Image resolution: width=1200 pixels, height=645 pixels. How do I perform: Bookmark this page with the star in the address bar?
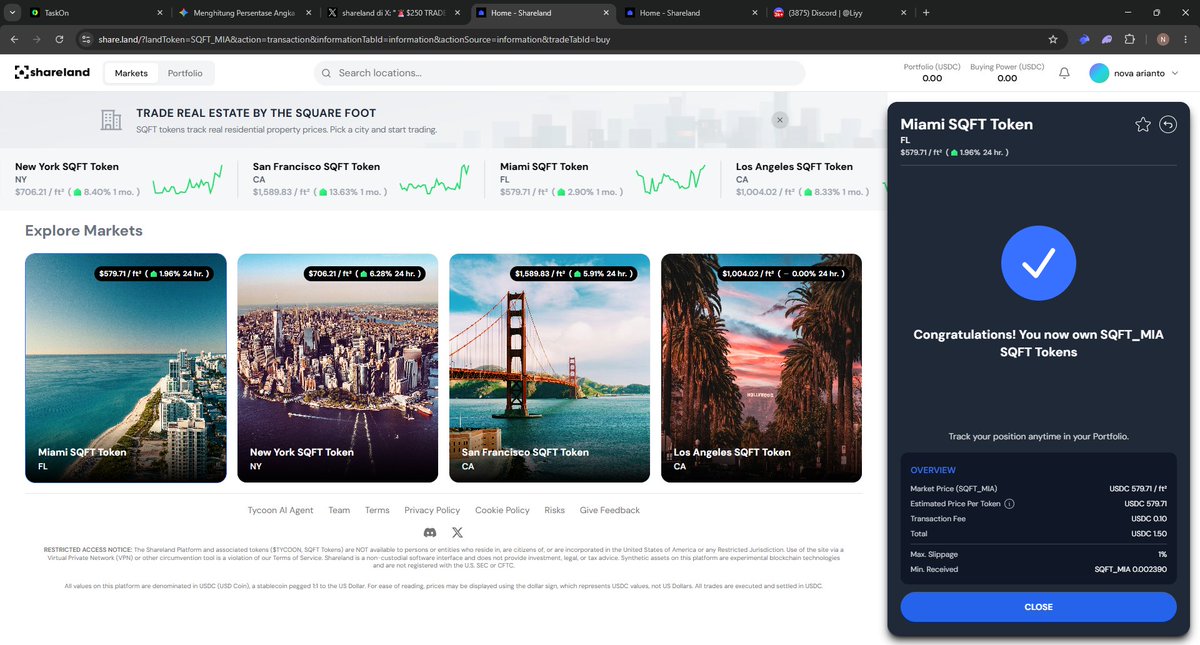(x=1053, y=39)
